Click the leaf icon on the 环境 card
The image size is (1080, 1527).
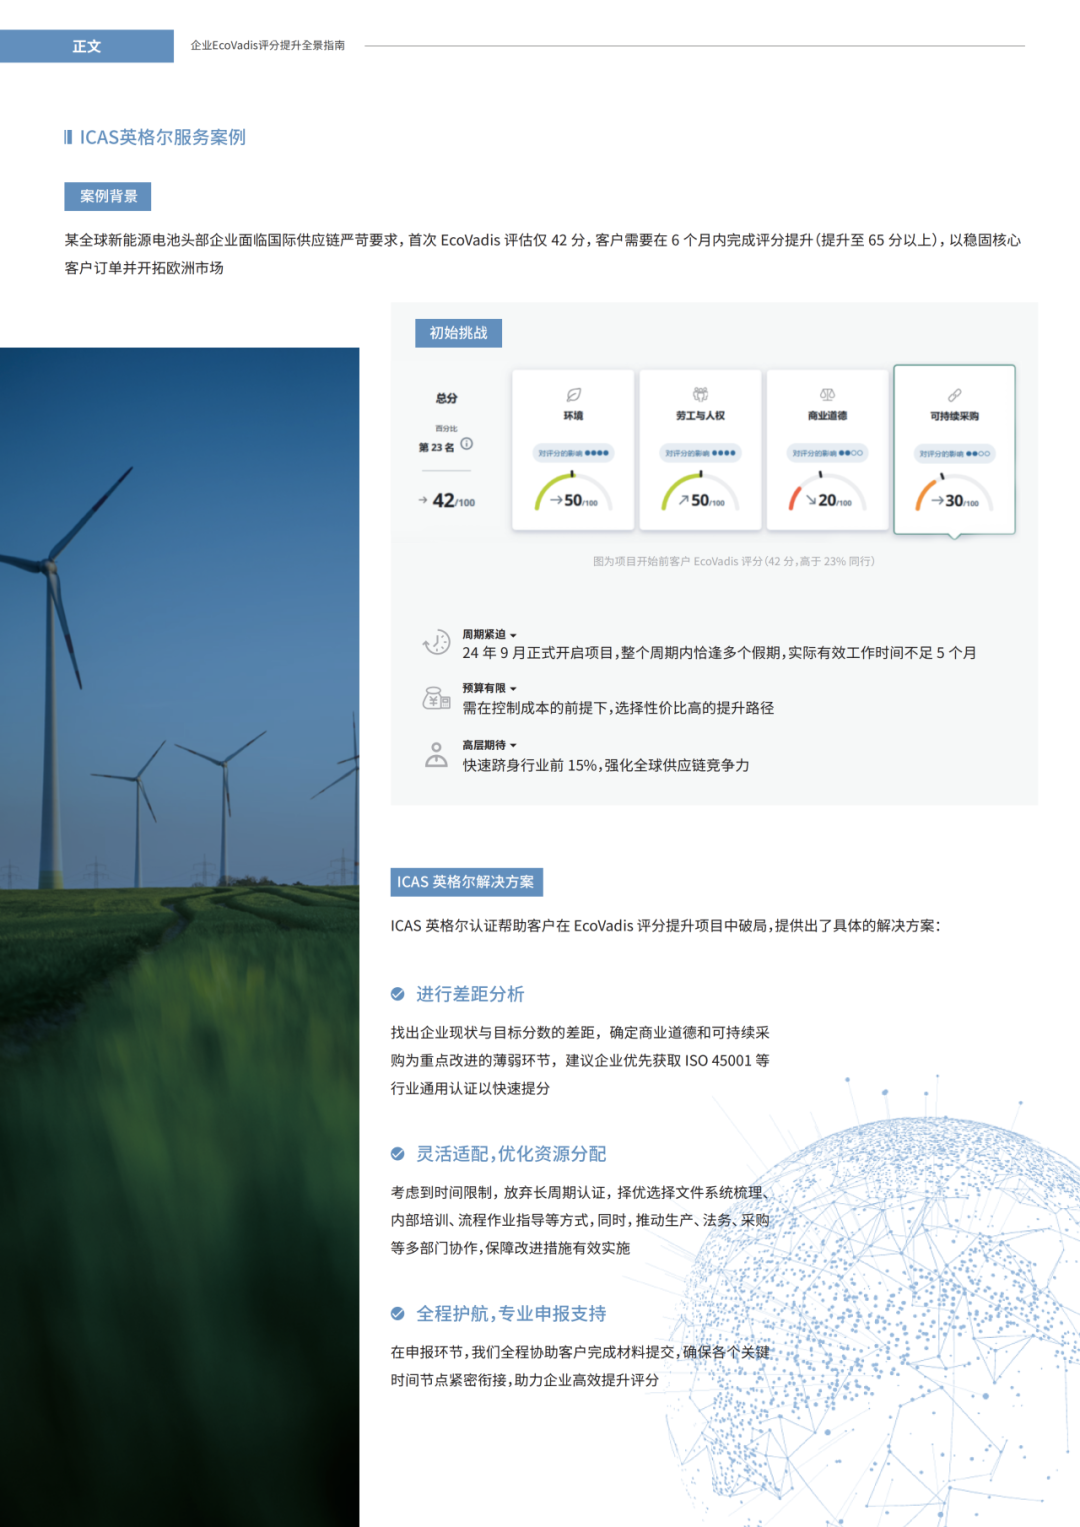[573, 395]
